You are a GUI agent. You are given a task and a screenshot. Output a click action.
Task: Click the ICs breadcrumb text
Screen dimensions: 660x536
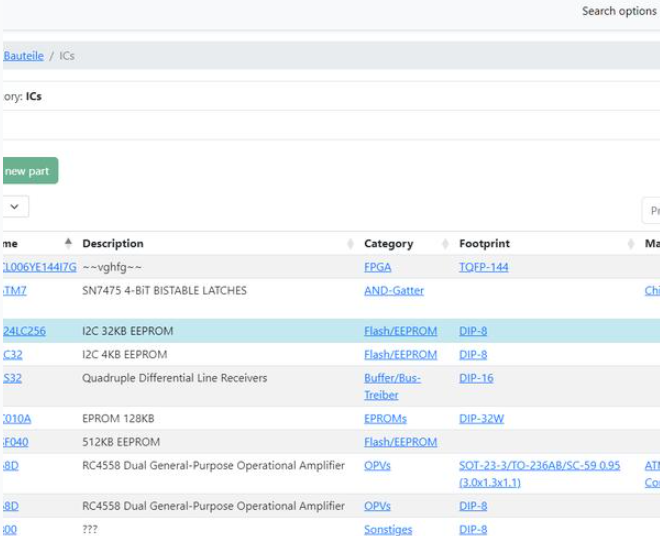click(x=67, y=56)
